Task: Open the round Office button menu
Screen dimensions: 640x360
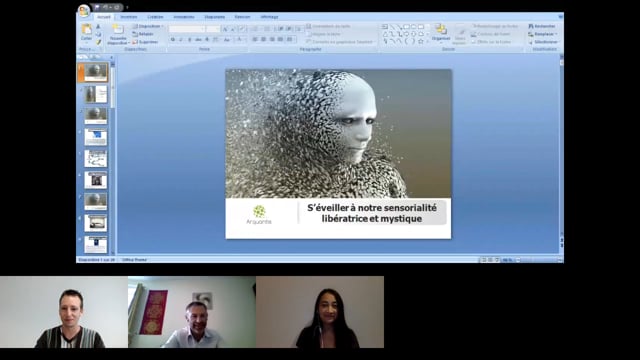Action: point(84,11)
